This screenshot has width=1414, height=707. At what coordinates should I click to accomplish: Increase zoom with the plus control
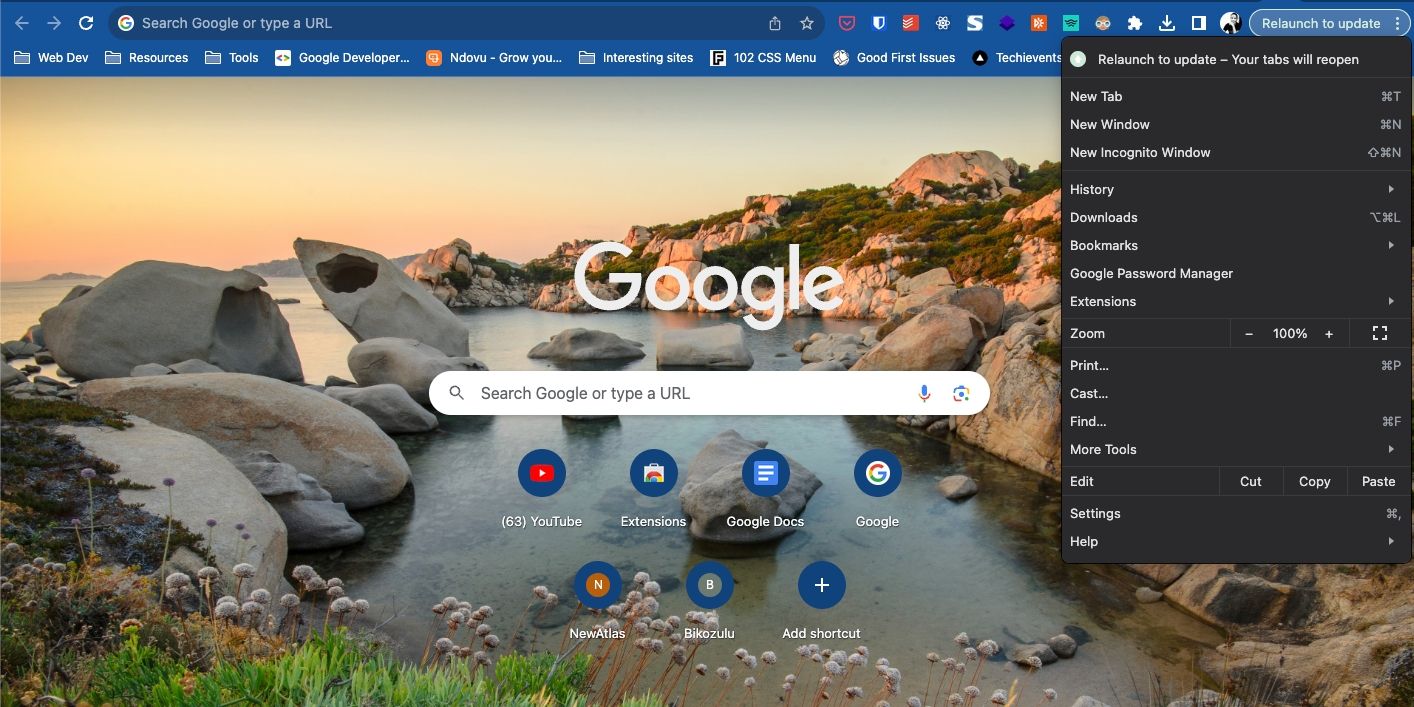click(1328, 333)
